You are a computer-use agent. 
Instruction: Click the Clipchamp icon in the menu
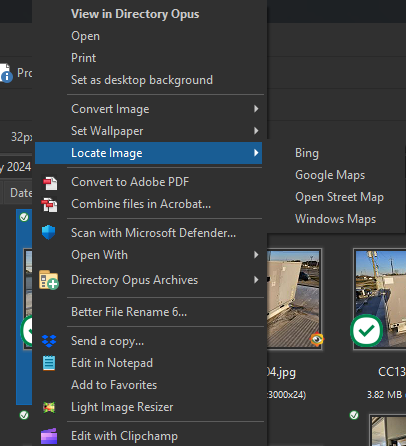[x=49, y=436]
